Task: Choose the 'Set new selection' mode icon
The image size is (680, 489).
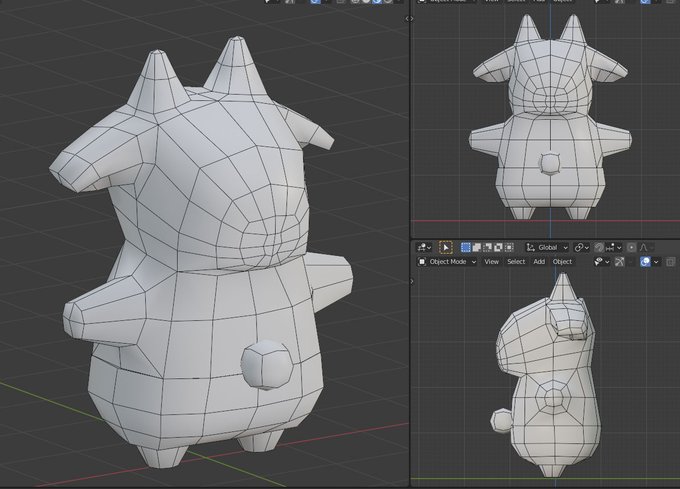Action: pos(466,248)
